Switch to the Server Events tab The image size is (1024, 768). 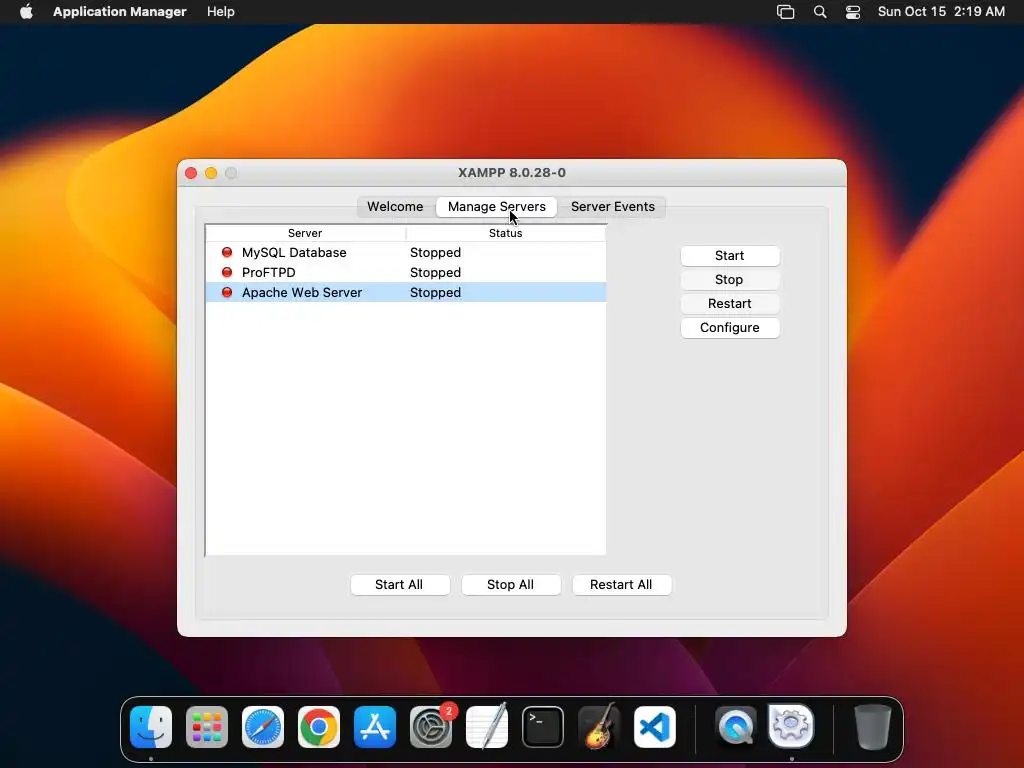(x=613, y=206)
